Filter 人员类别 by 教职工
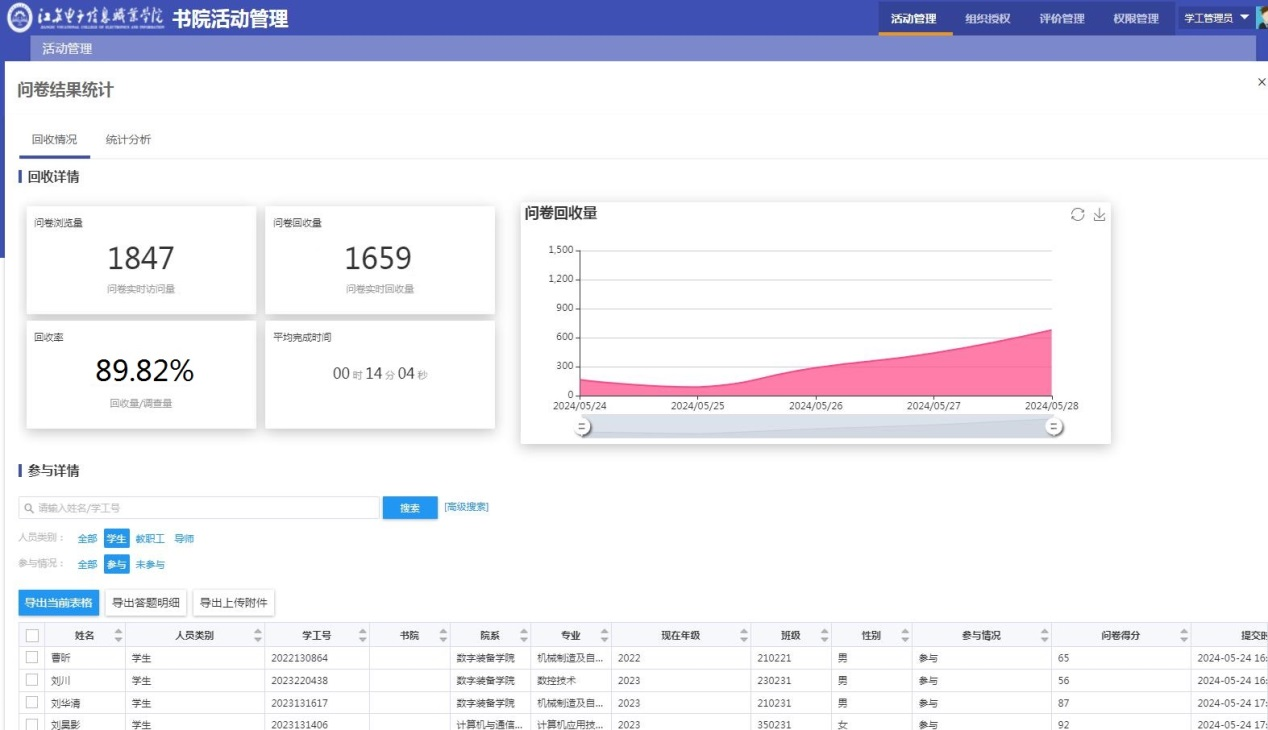1268x730 pixels. (150, 539)
